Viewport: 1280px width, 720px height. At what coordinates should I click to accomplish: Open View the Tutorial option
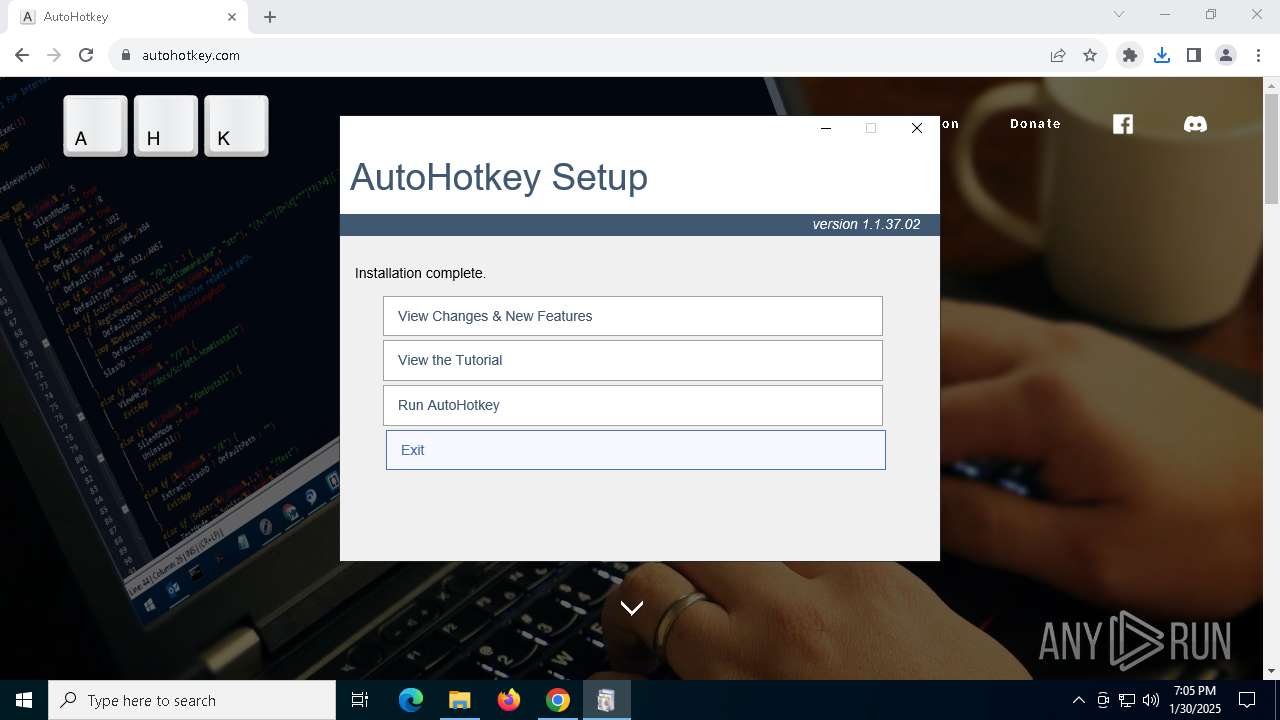tap(632, 360)
